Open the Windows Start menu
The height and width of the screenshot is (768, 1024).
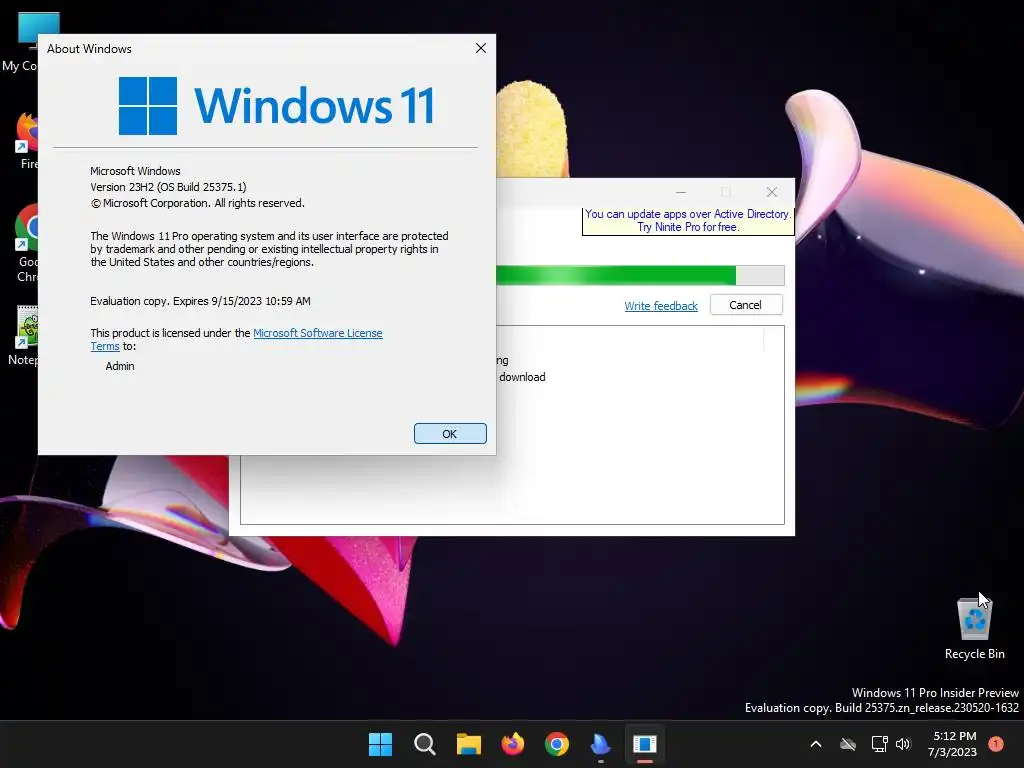(380, 744)
